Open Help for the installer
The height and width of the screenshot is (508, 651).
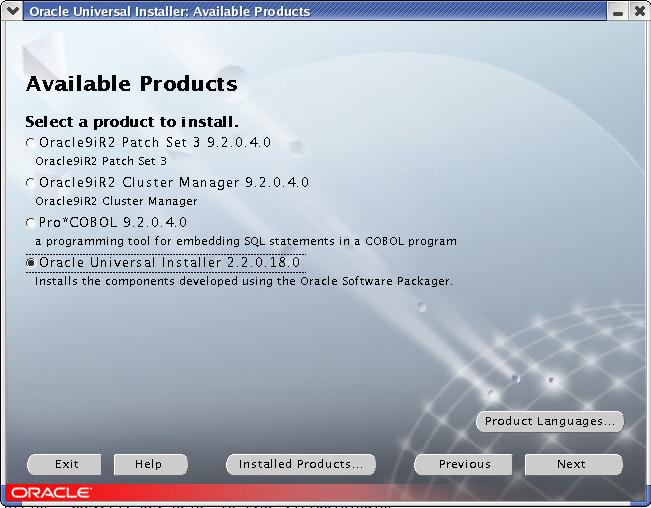coord(148,464)
